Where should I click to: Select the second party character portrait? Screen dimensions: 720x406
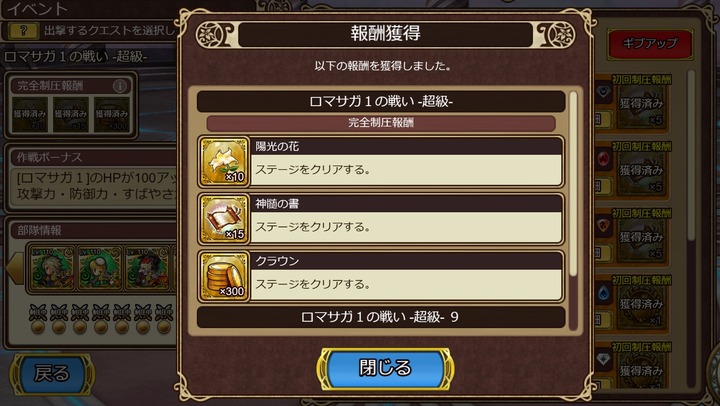click(99, 269)
